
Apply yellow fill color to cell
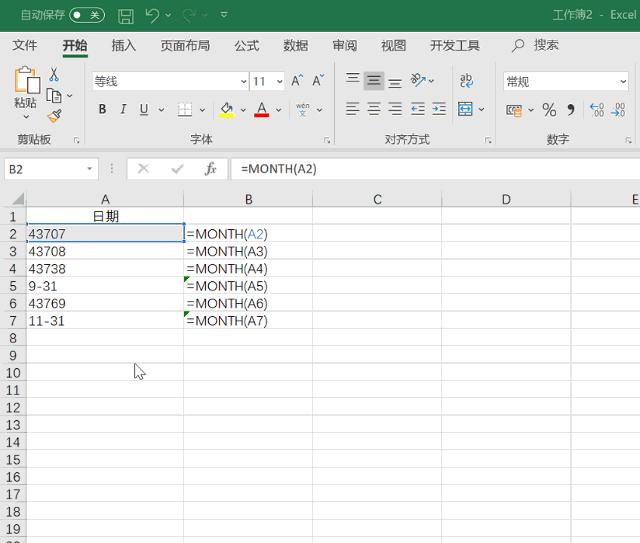[227, 109]
